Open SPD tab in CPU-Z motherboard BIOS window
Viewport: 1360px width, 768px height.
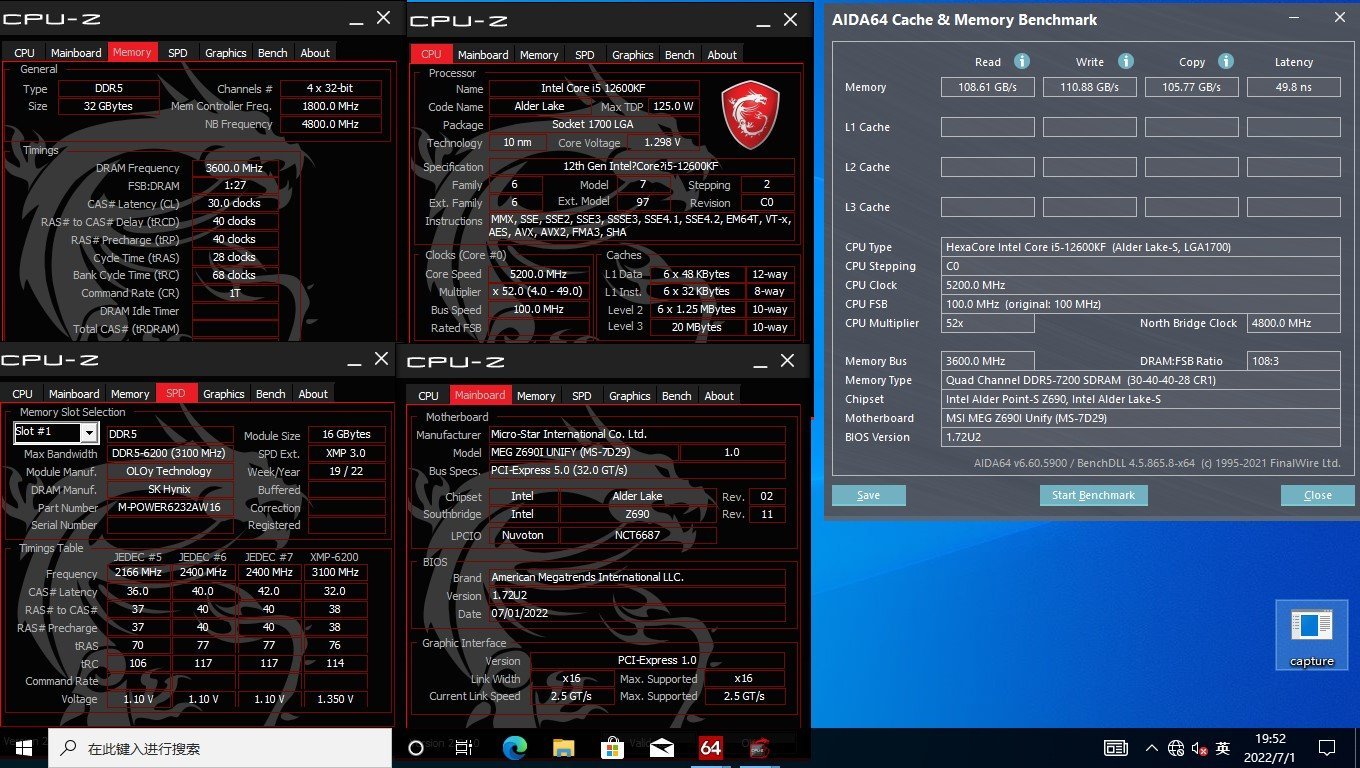point(582,396)
